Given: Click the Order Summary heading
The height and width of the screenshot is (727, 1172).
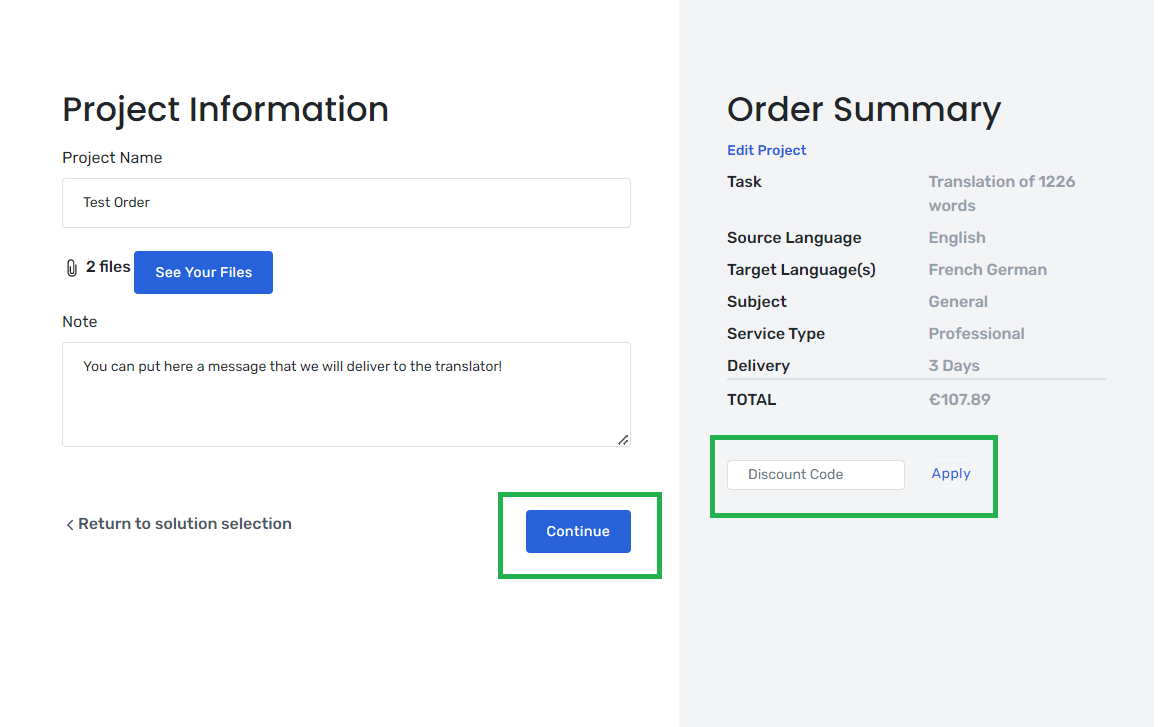Looking at the screenshot, I should click(x=864, y=110).
